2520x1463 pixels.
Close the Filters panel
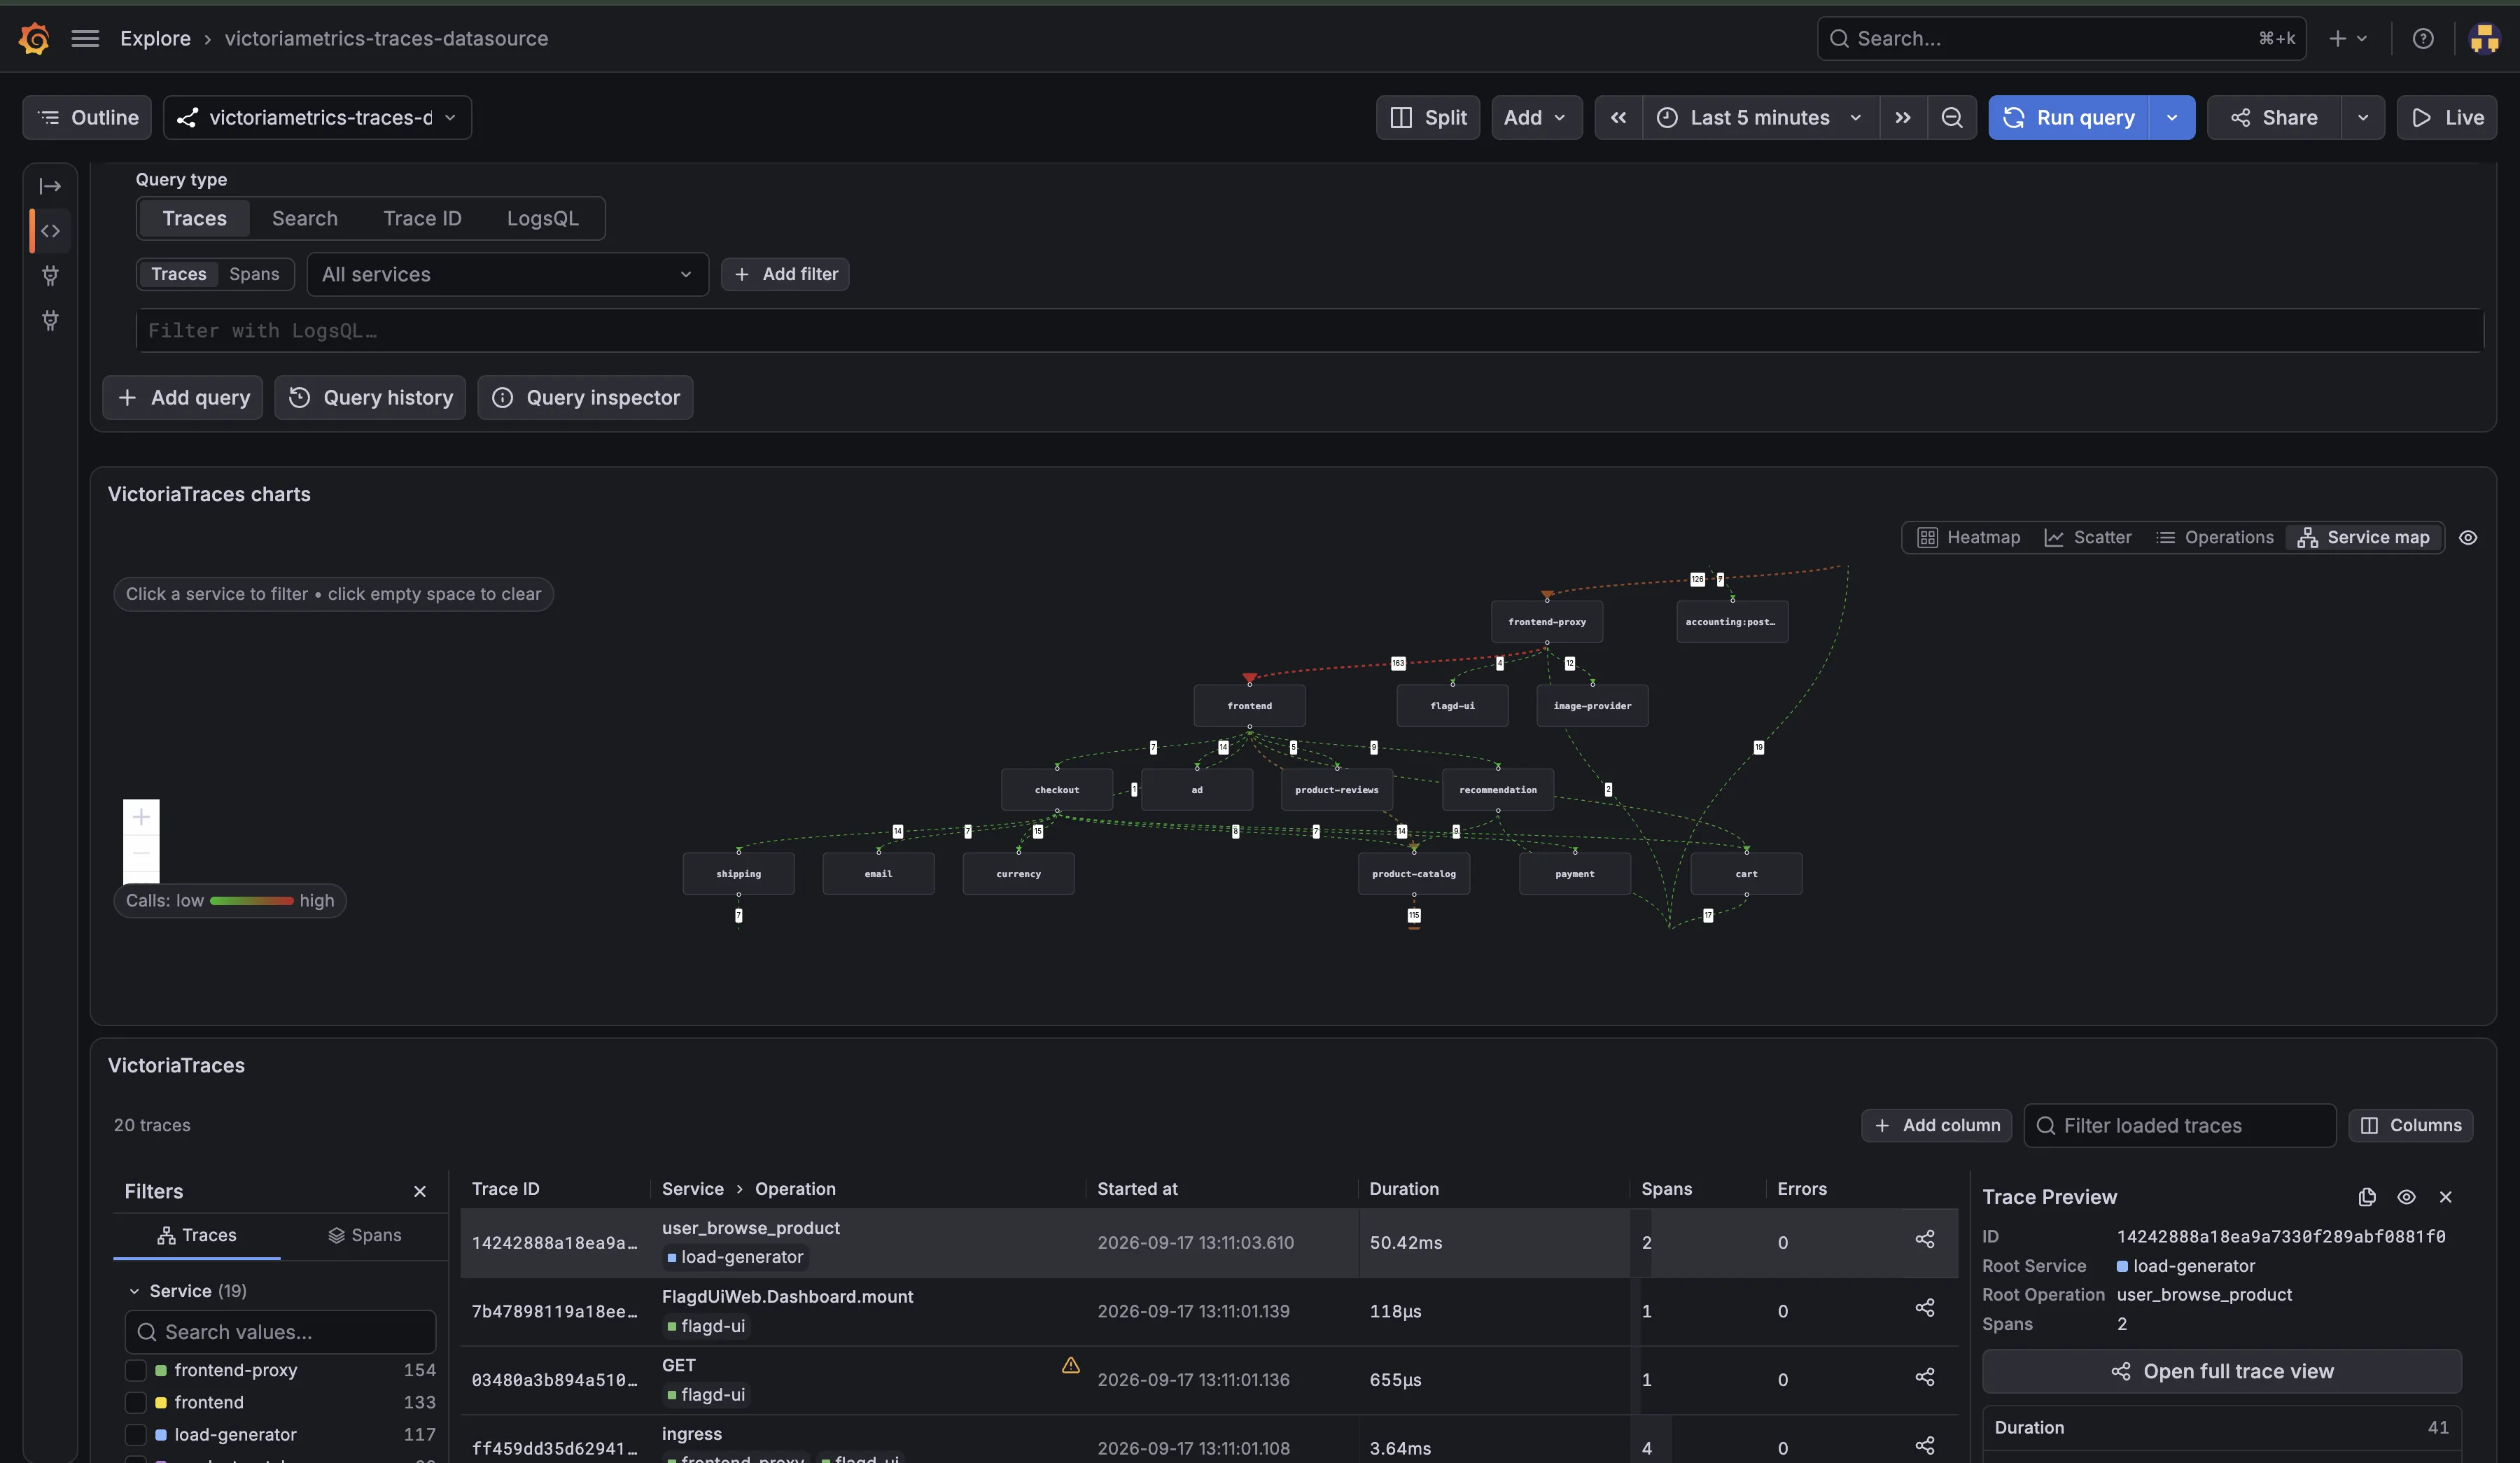[x=419, y=1191]
